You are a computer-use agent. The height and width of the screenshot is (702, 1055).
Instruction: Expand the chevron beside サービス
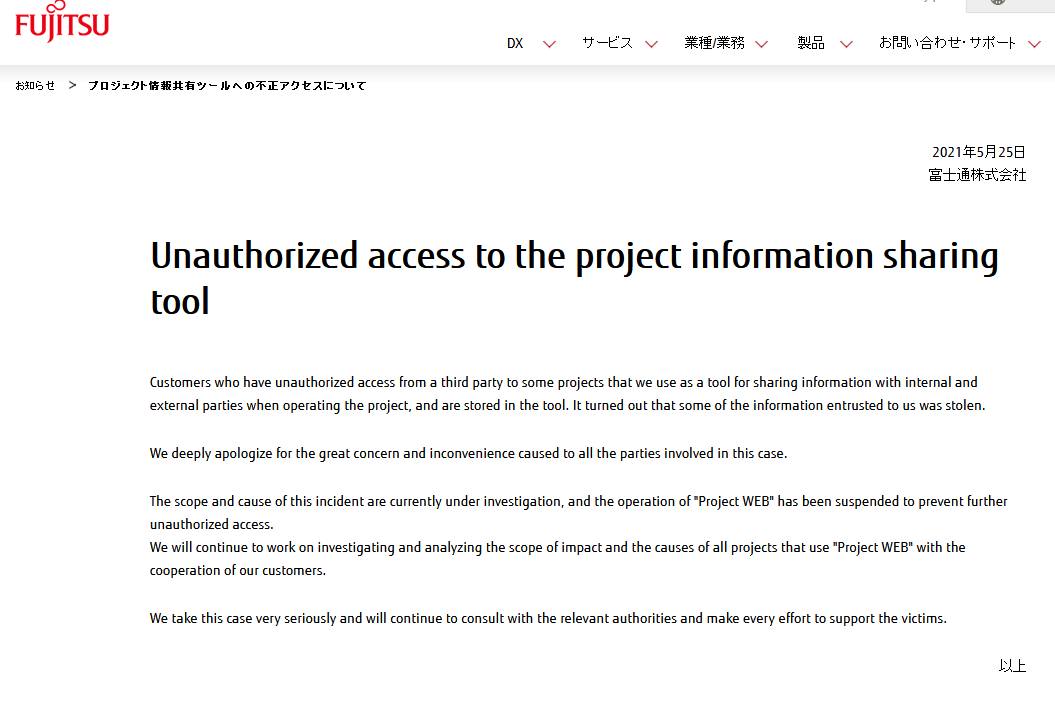click(x=651, y=44)
